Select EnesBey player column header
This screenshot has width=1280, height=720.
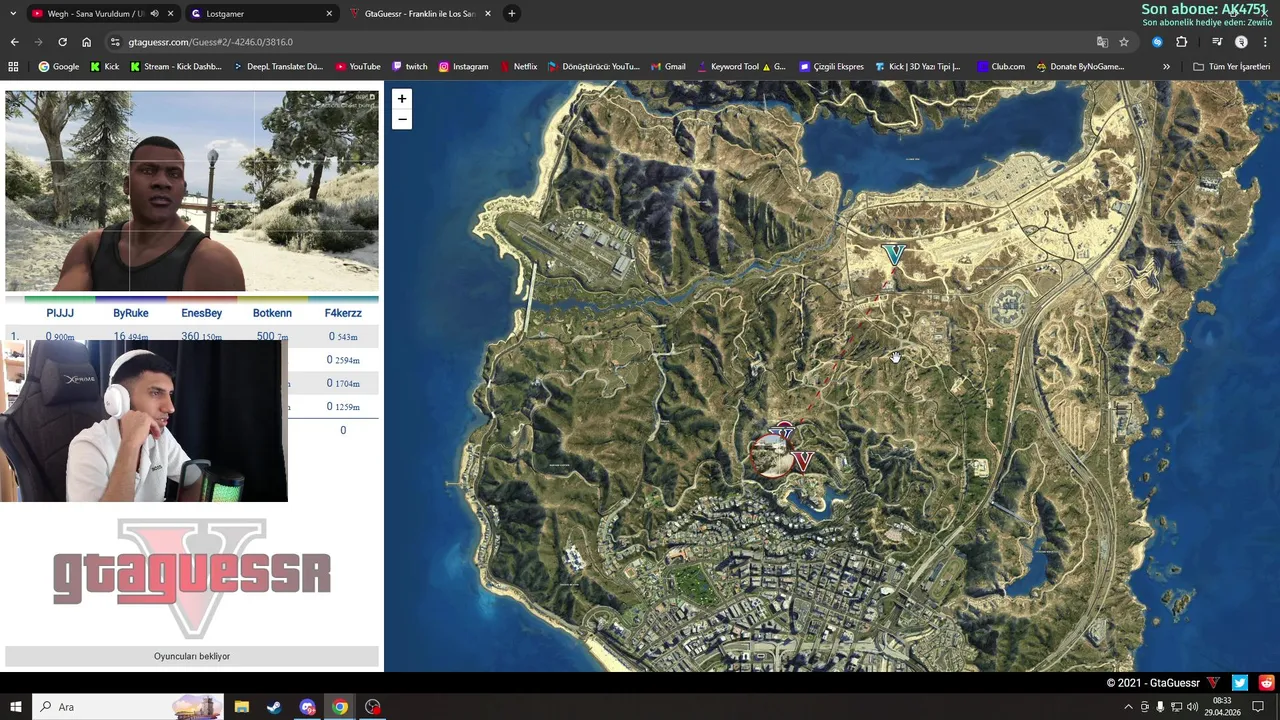(202, 313)
